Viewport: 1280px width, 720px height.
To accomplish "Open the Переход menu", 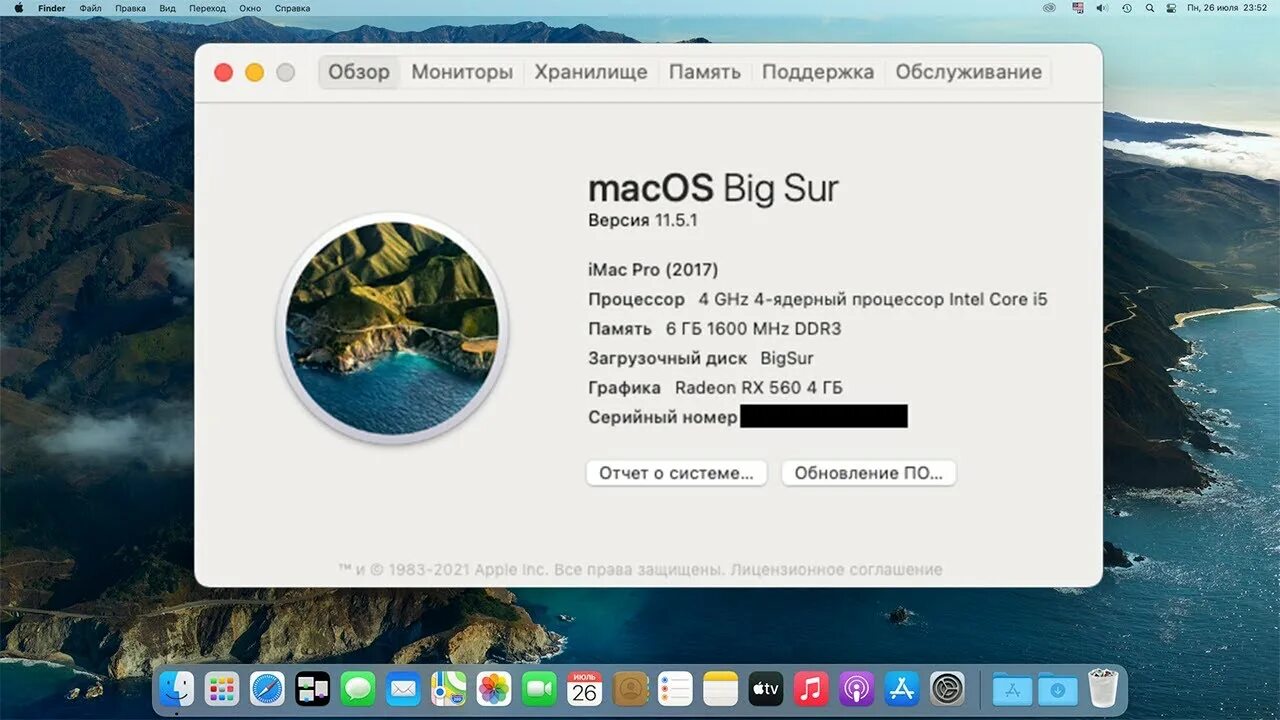I will (x=207, y=8).
